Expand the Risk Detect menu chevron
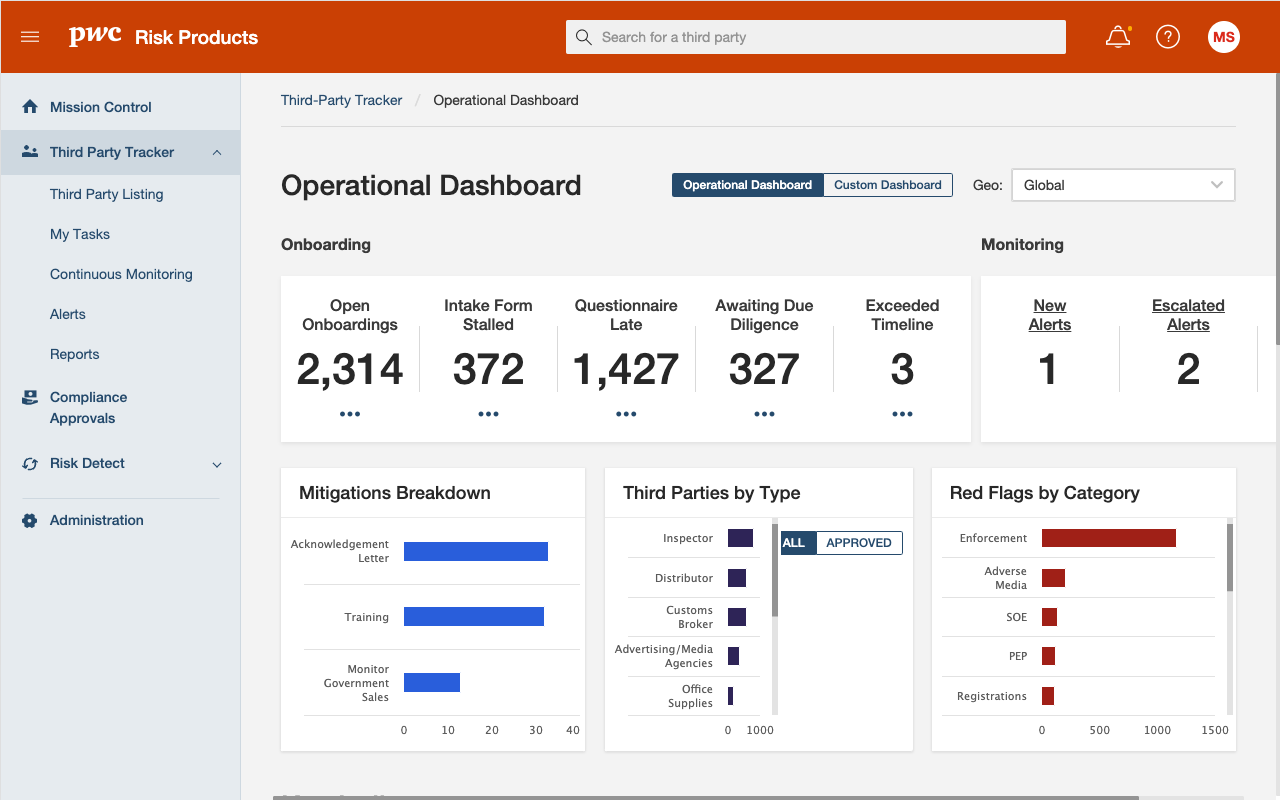The width and height of the screenshot is (1280, 800). [x=217, y=464]
